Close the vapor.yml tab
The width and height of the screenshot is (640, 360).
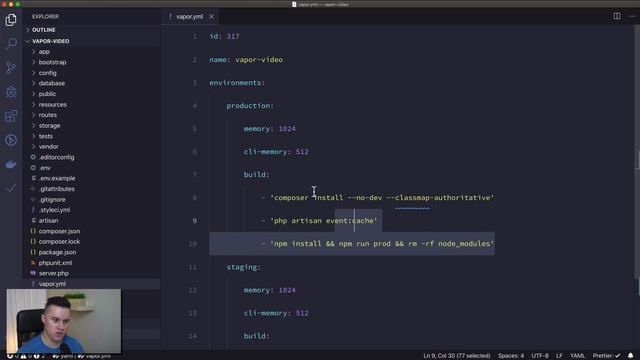point(211,17)
